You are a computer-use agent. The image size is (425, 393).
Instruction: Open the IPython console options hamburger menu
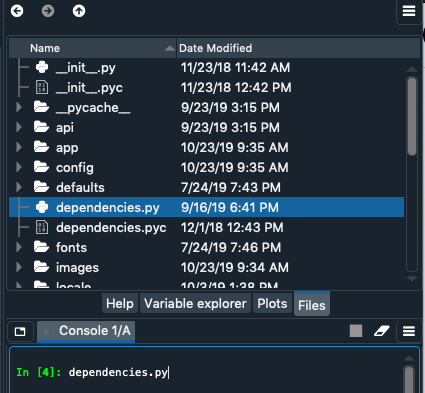[409, 331]
